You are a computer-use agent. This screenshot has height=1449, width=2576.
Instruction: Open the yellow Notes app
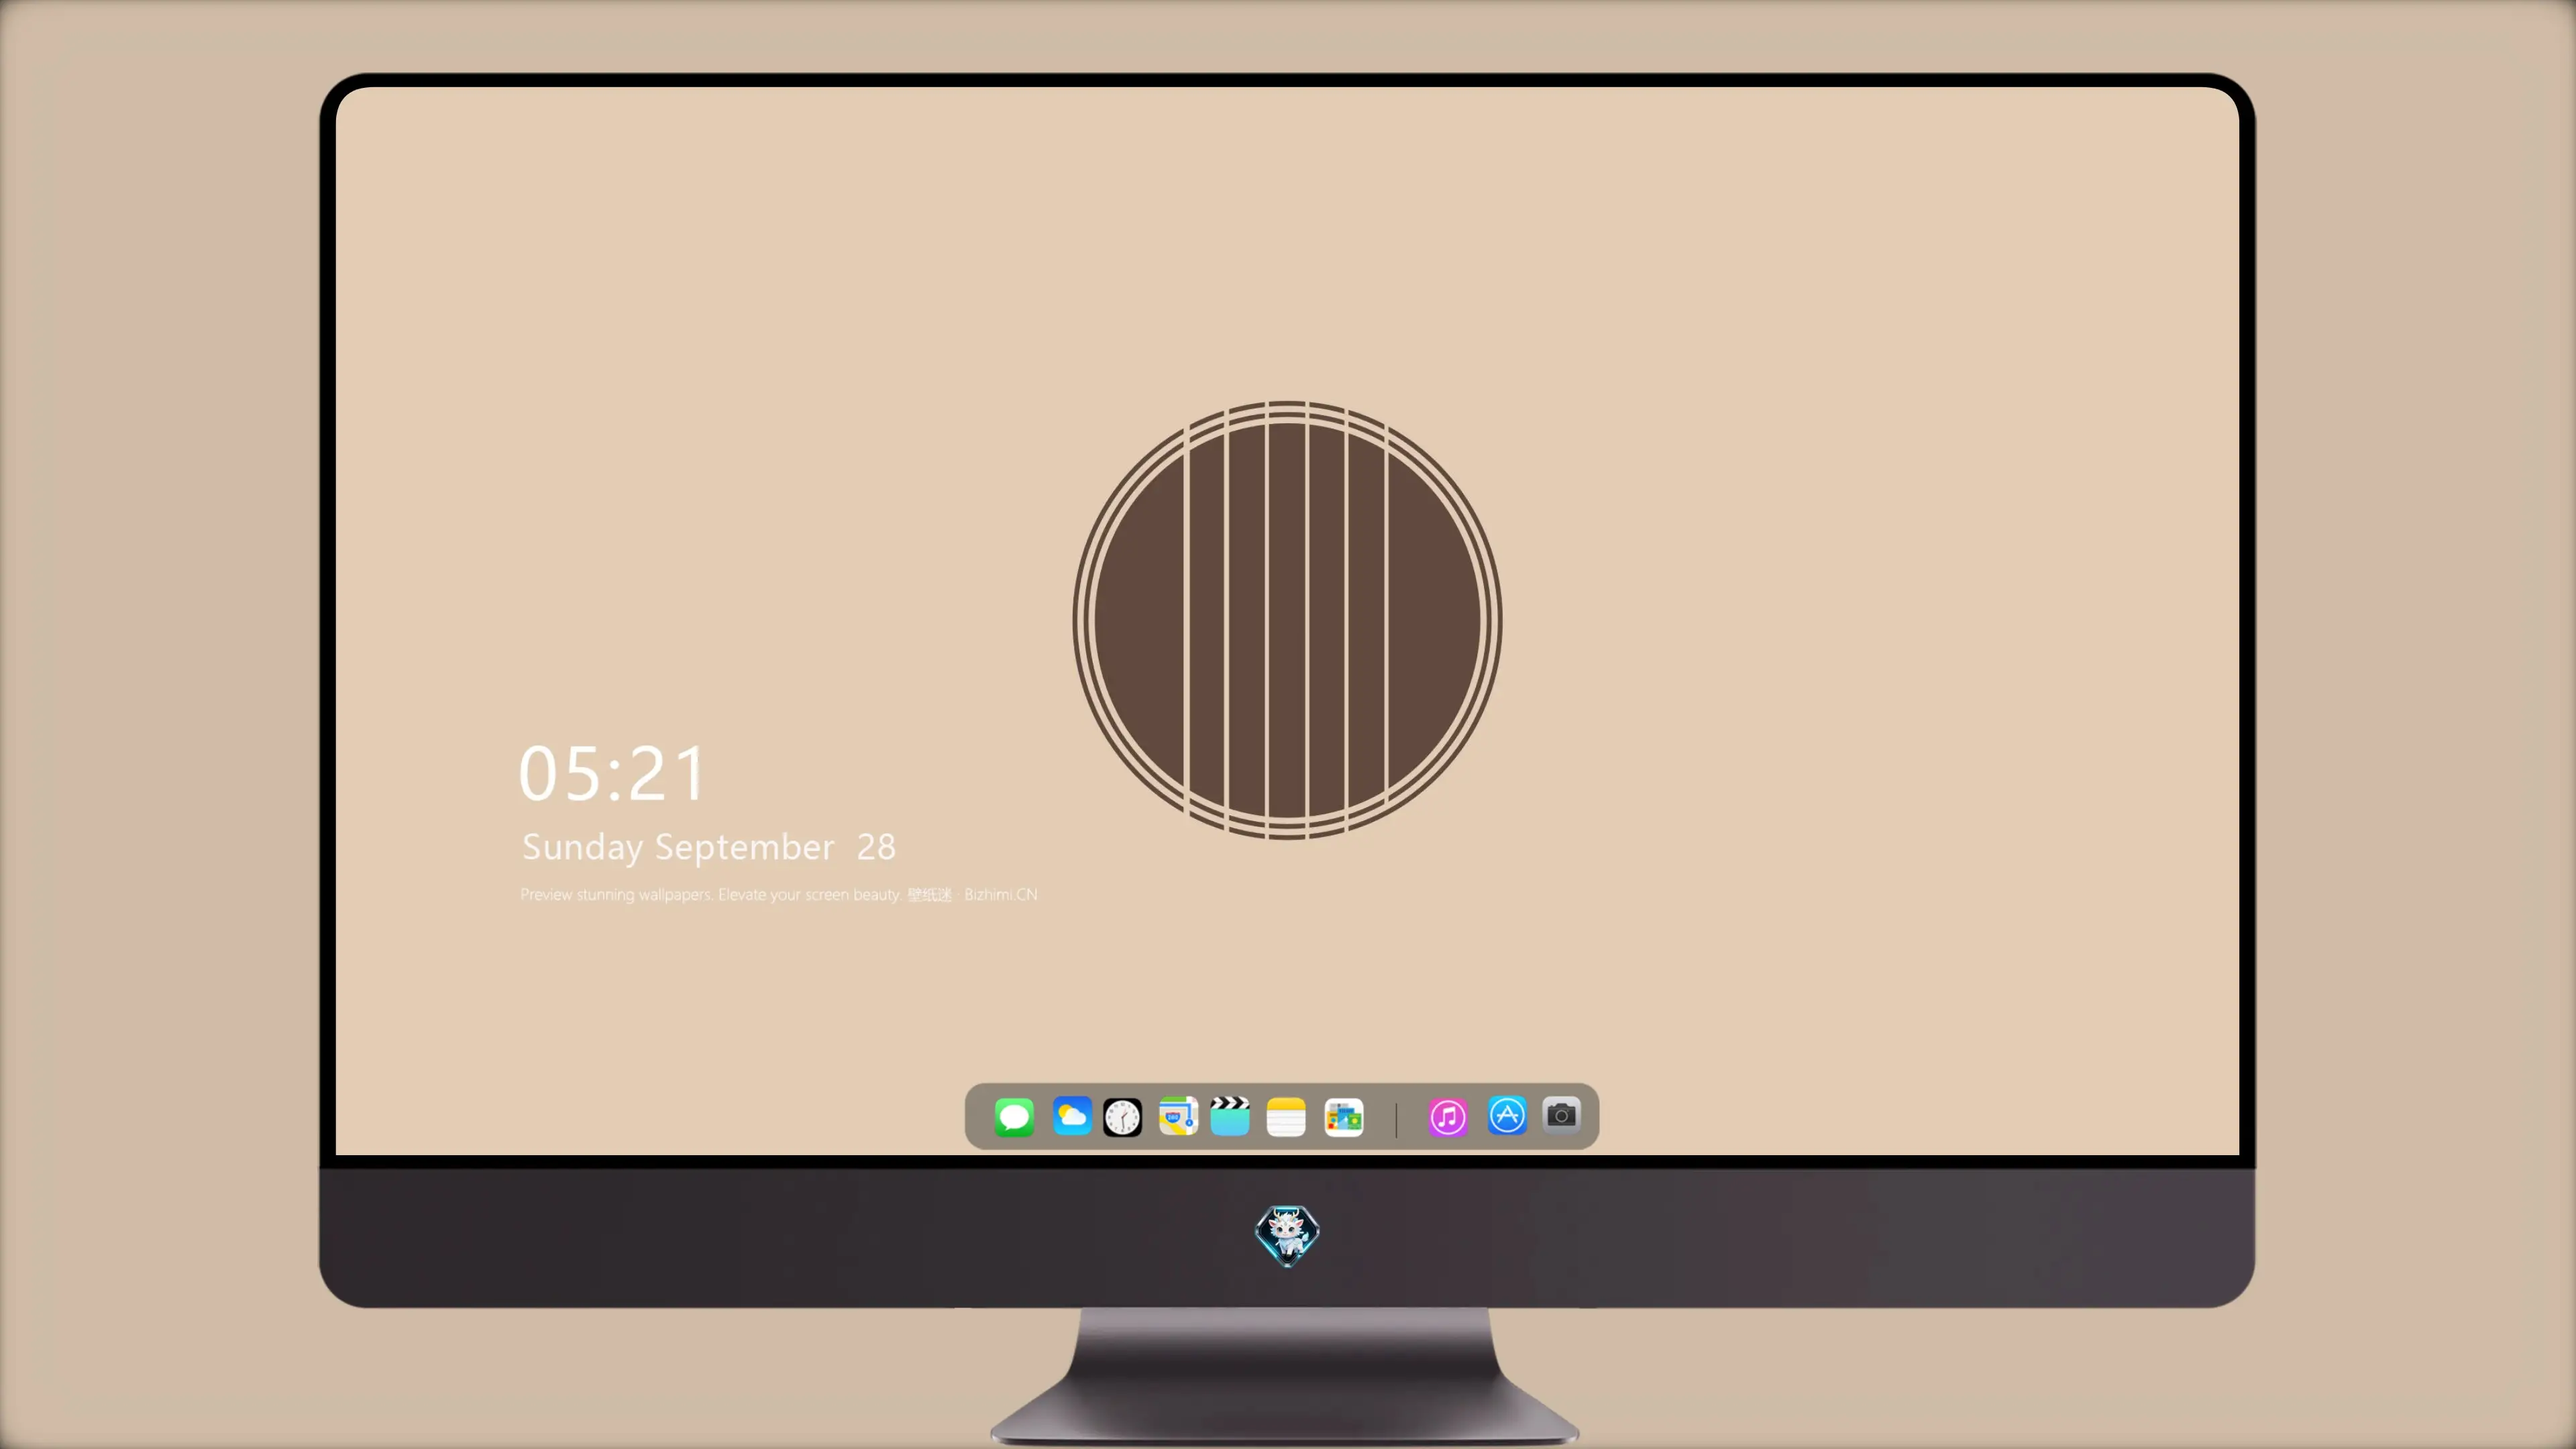(x=1286, y=1116)
